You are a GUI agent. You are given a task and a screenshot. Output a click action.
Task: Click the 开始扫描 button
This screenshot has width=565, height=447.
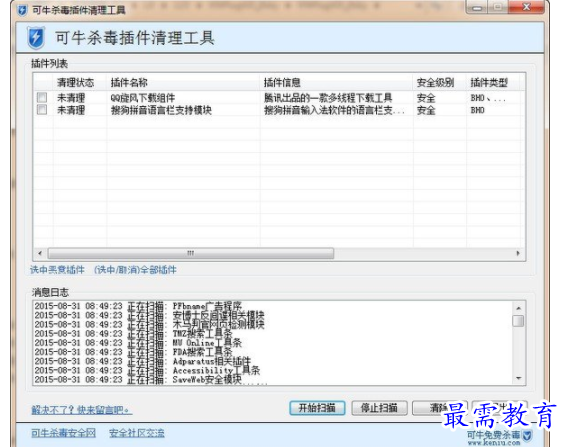[317, 408]
